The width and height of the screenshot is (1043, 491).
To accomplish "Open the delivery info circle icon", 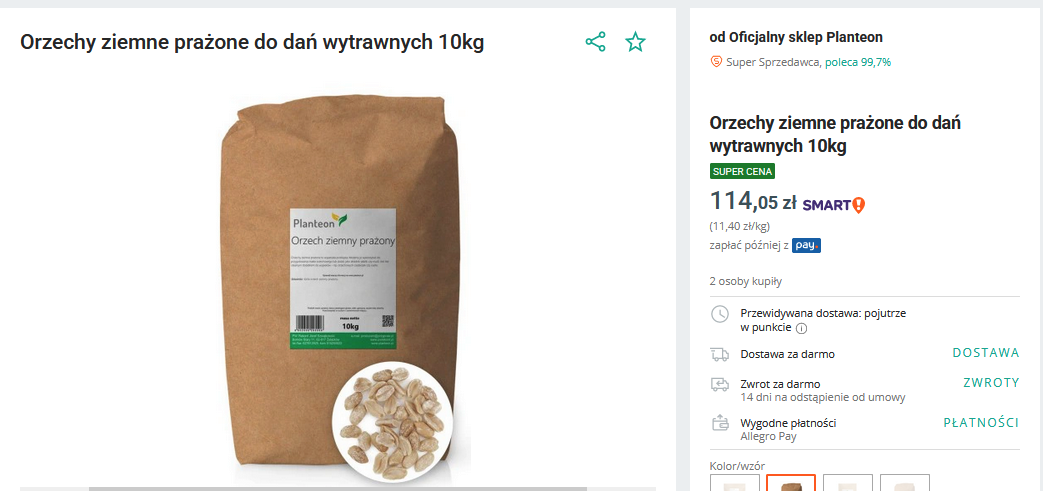I will 802,328.
